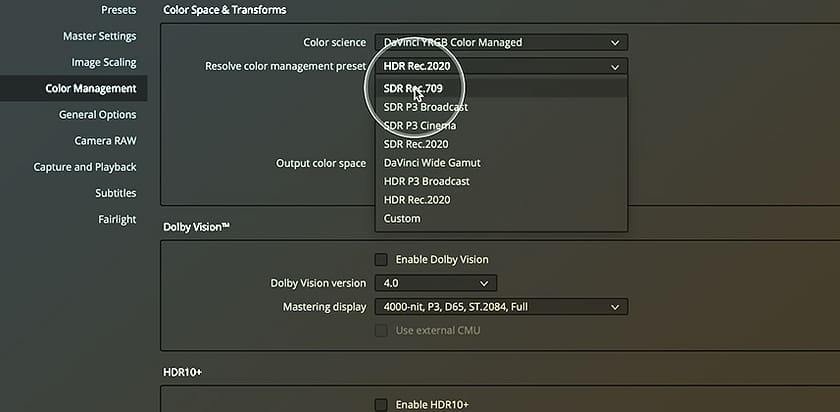Open the Color science dropdown
The image size is (840, 412).
(501, 42)
